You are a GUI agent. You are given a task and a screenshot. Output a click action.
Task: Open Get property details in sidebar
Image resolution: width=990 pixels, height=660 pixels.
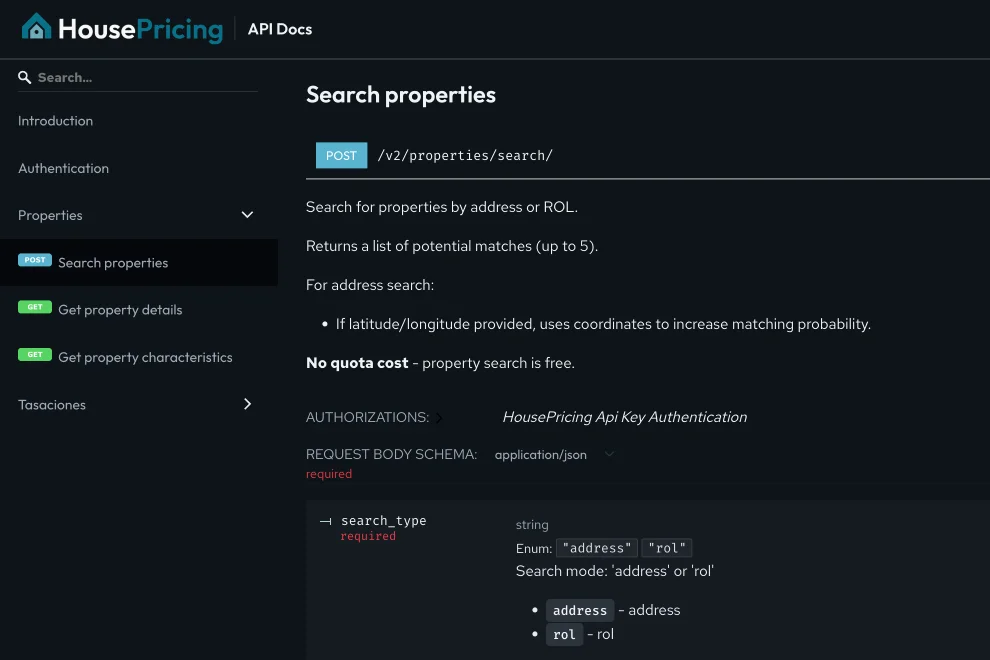tap(120, 310)
